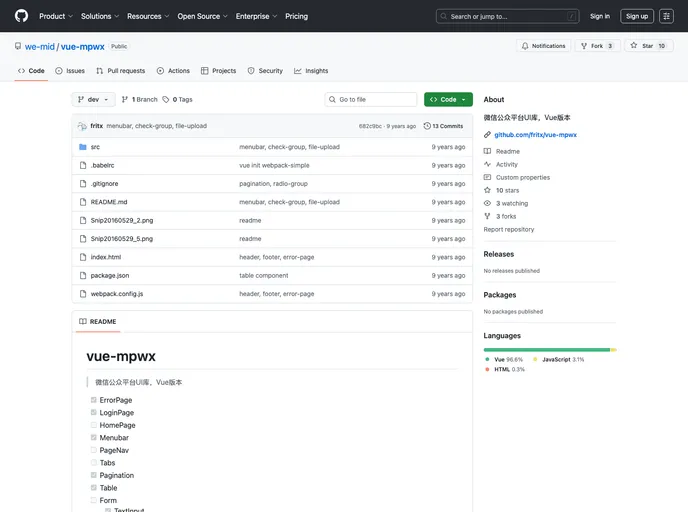
Task: Click the bell icon in Notifications
Action: pos(525,46)
